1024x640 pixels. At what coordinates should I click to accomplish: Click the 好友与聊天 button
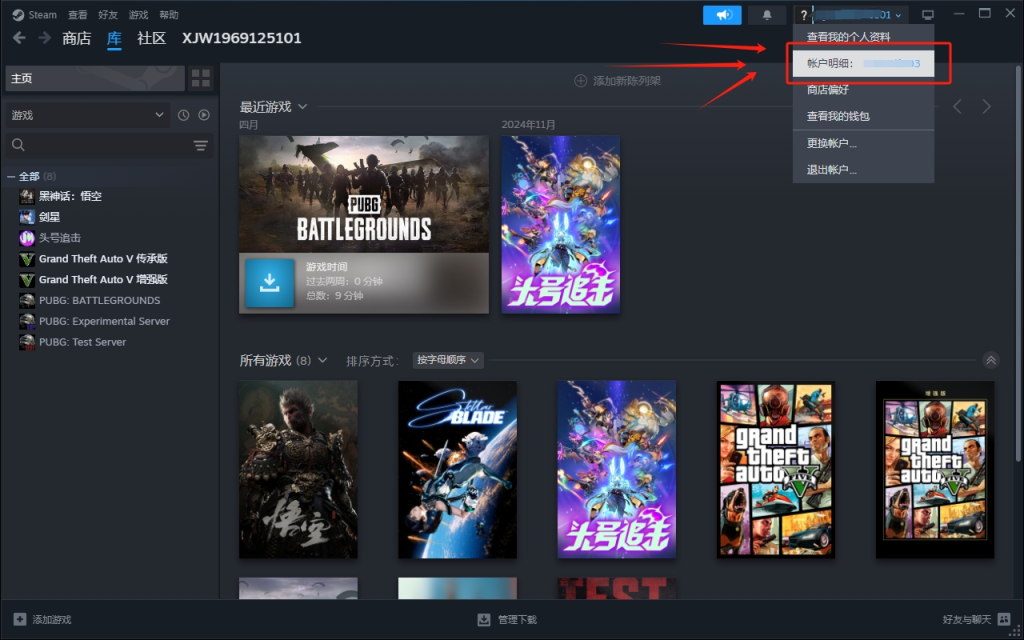tap(977, 619)
